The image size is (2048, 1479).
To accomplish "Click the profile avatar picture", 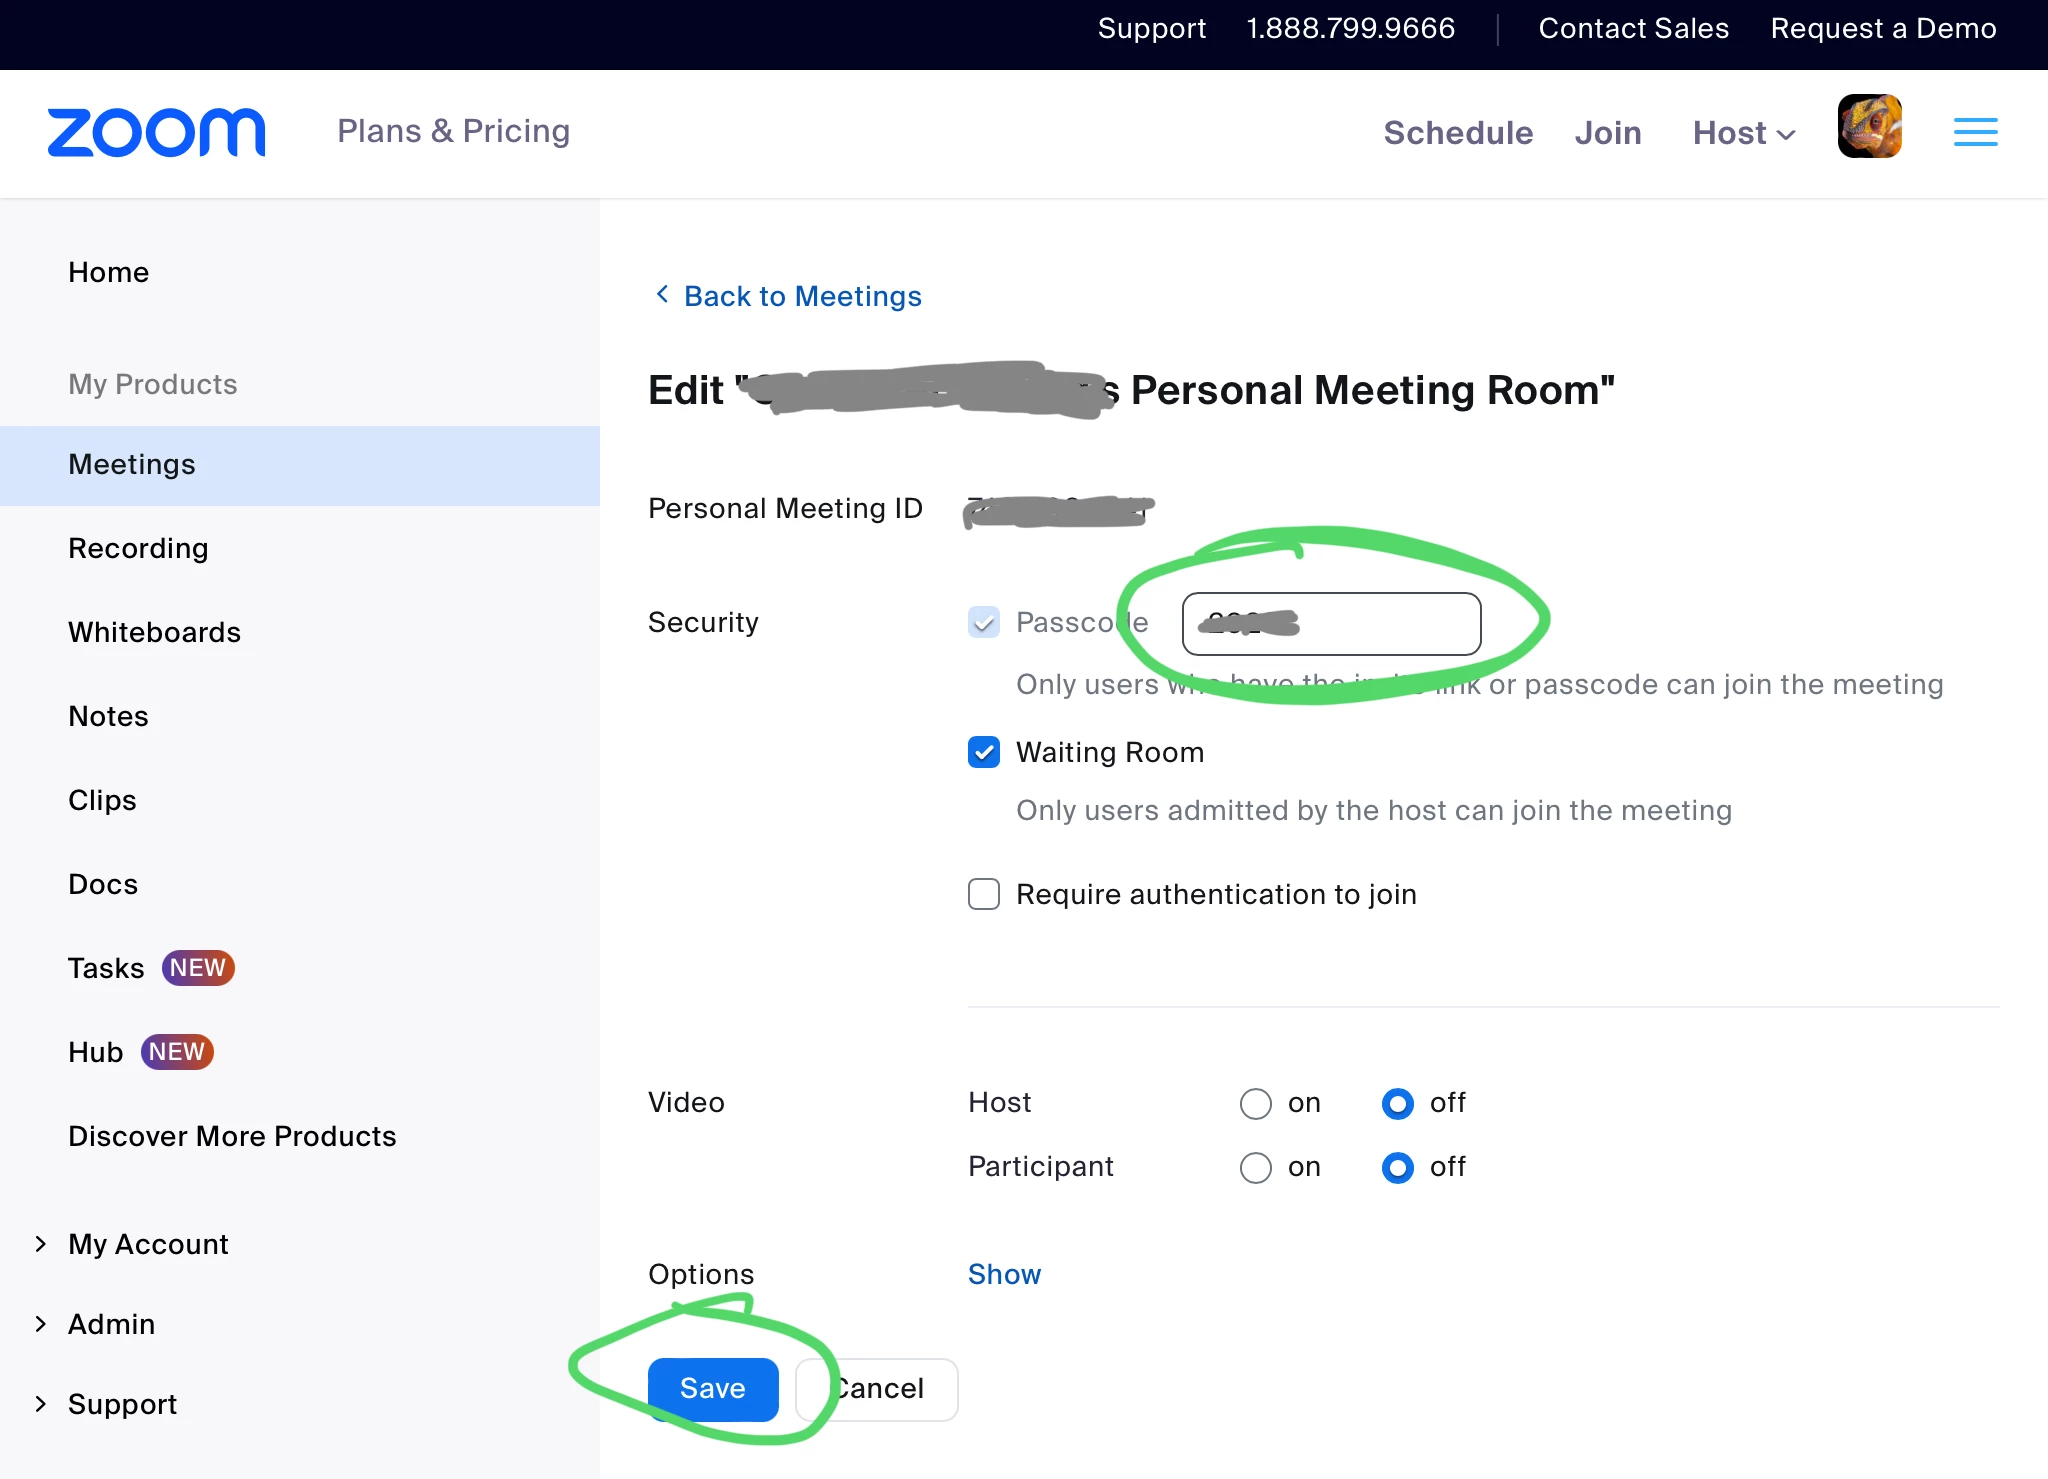I will [x=1869, y=127].
